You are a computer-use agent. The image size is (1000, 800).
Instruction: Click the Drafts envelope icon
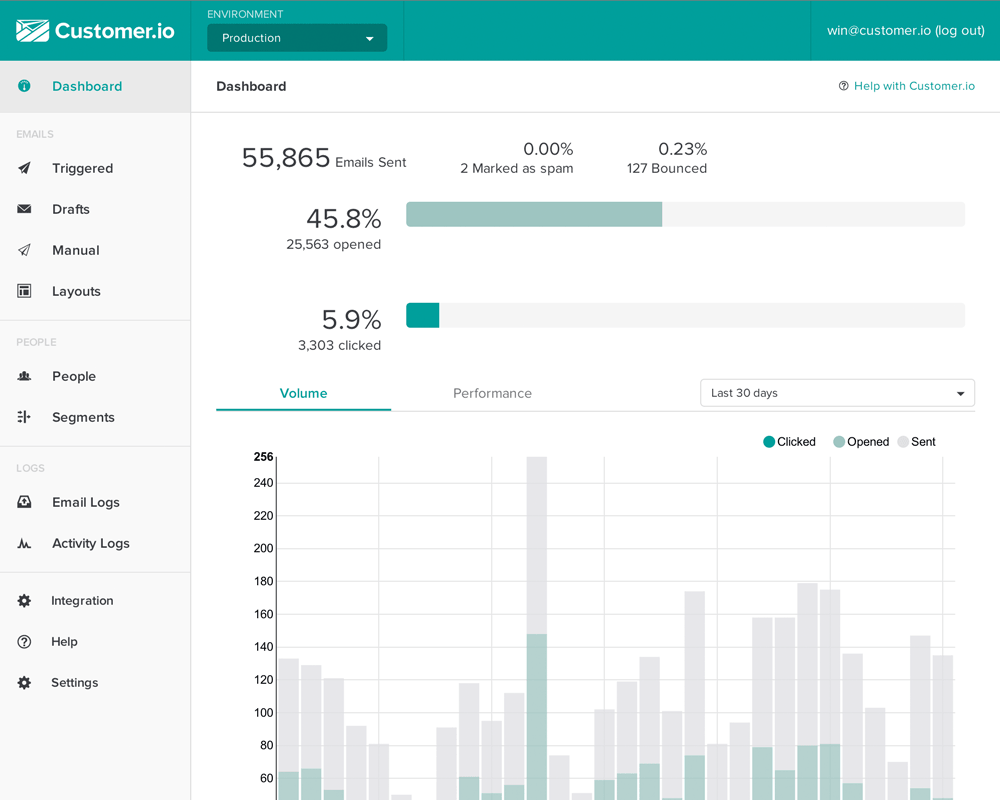pos(24,209)
